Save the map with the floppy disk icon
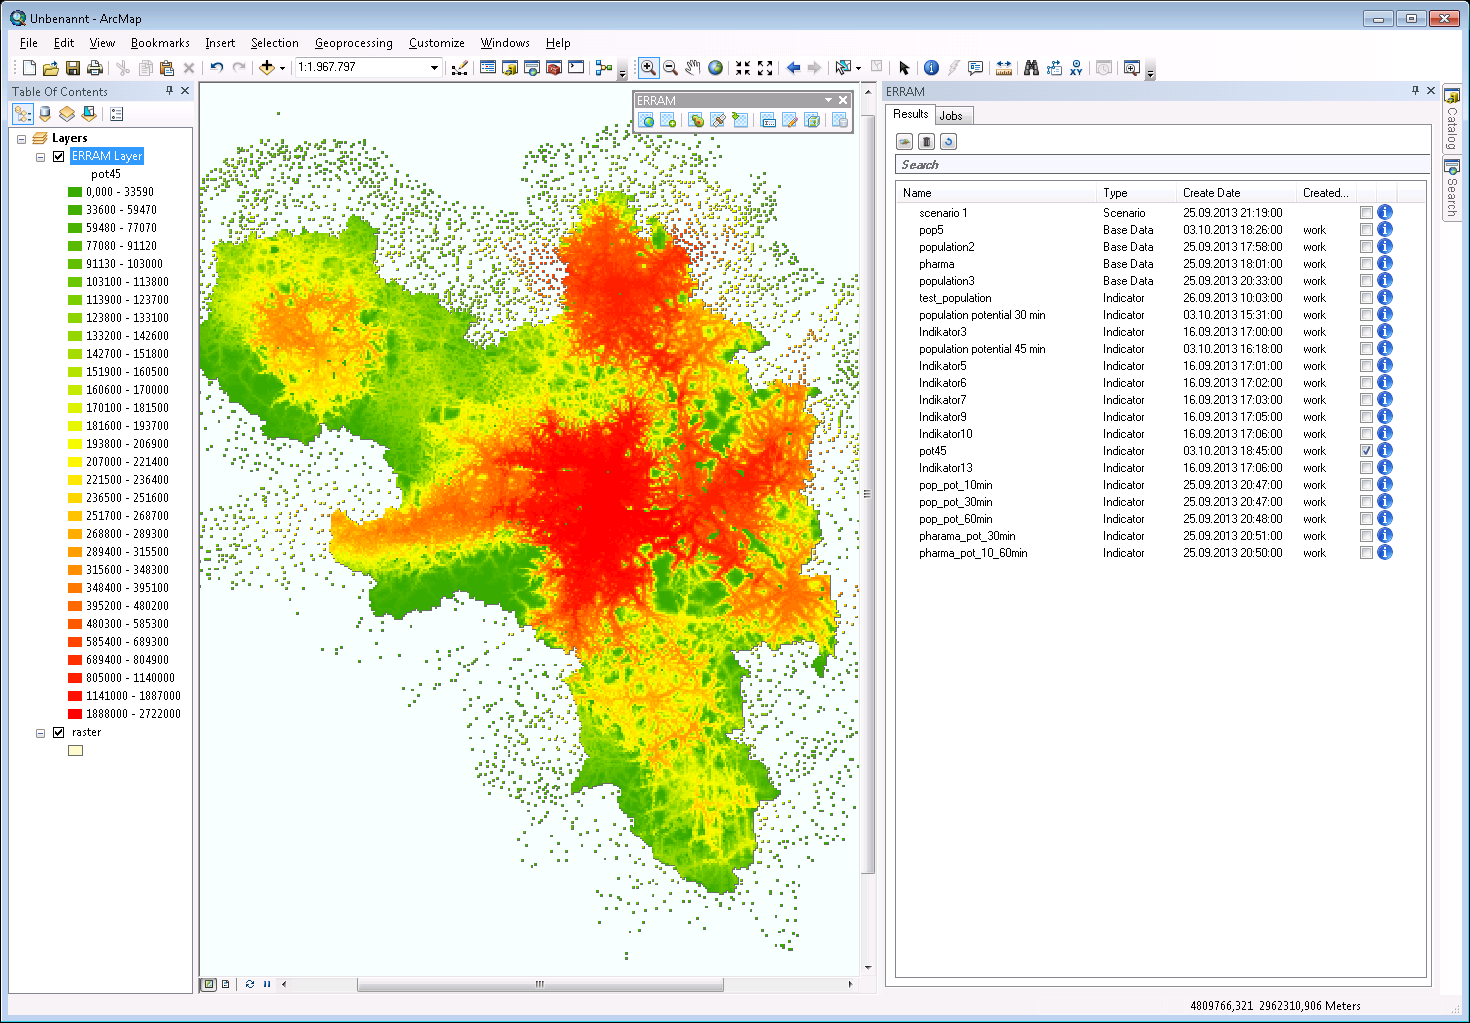Viewport: 1470px width, 1023px height. pos(73,68)
